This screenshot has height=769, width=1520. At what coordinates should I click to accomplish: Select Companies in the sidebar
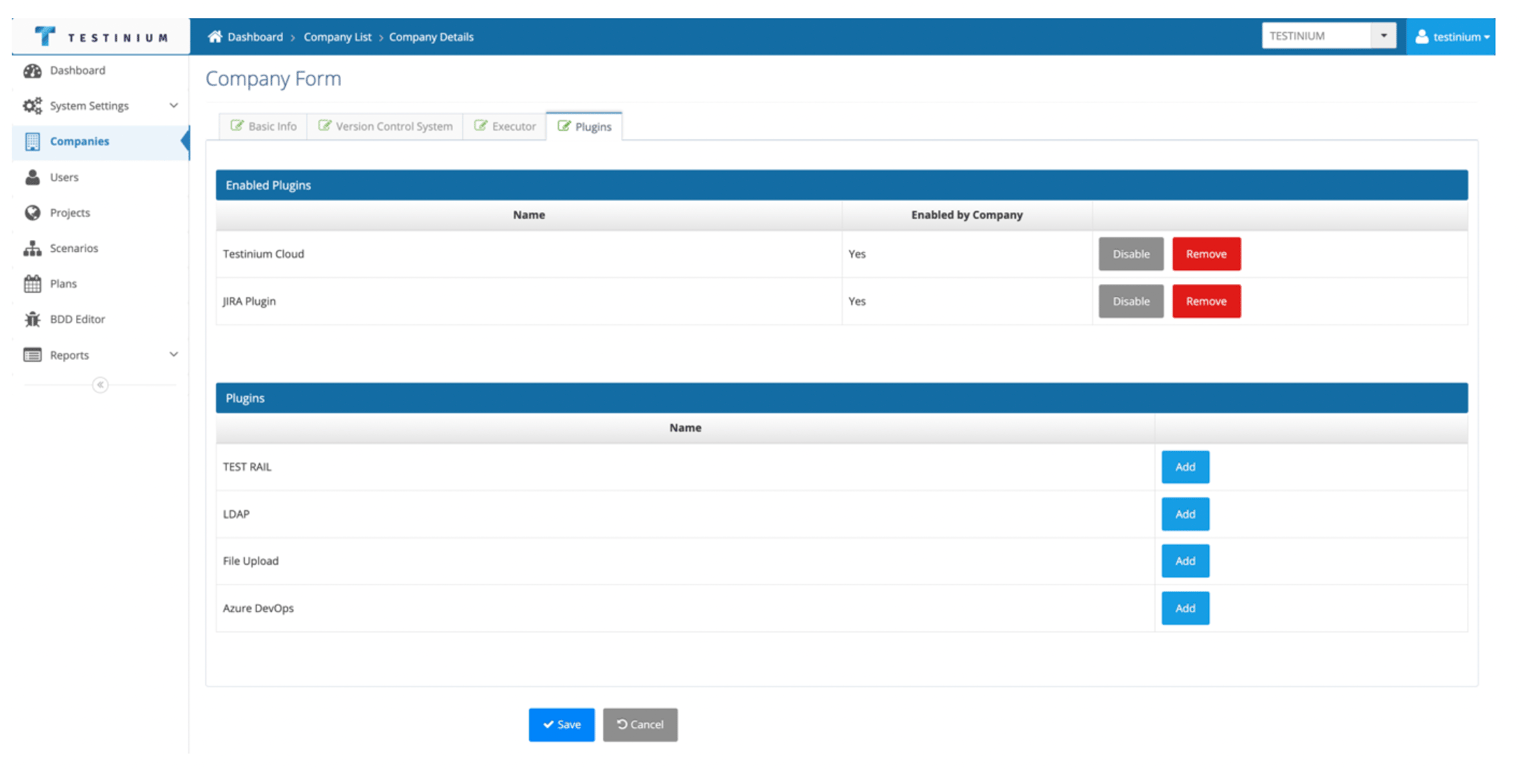(x=100, y=142)
